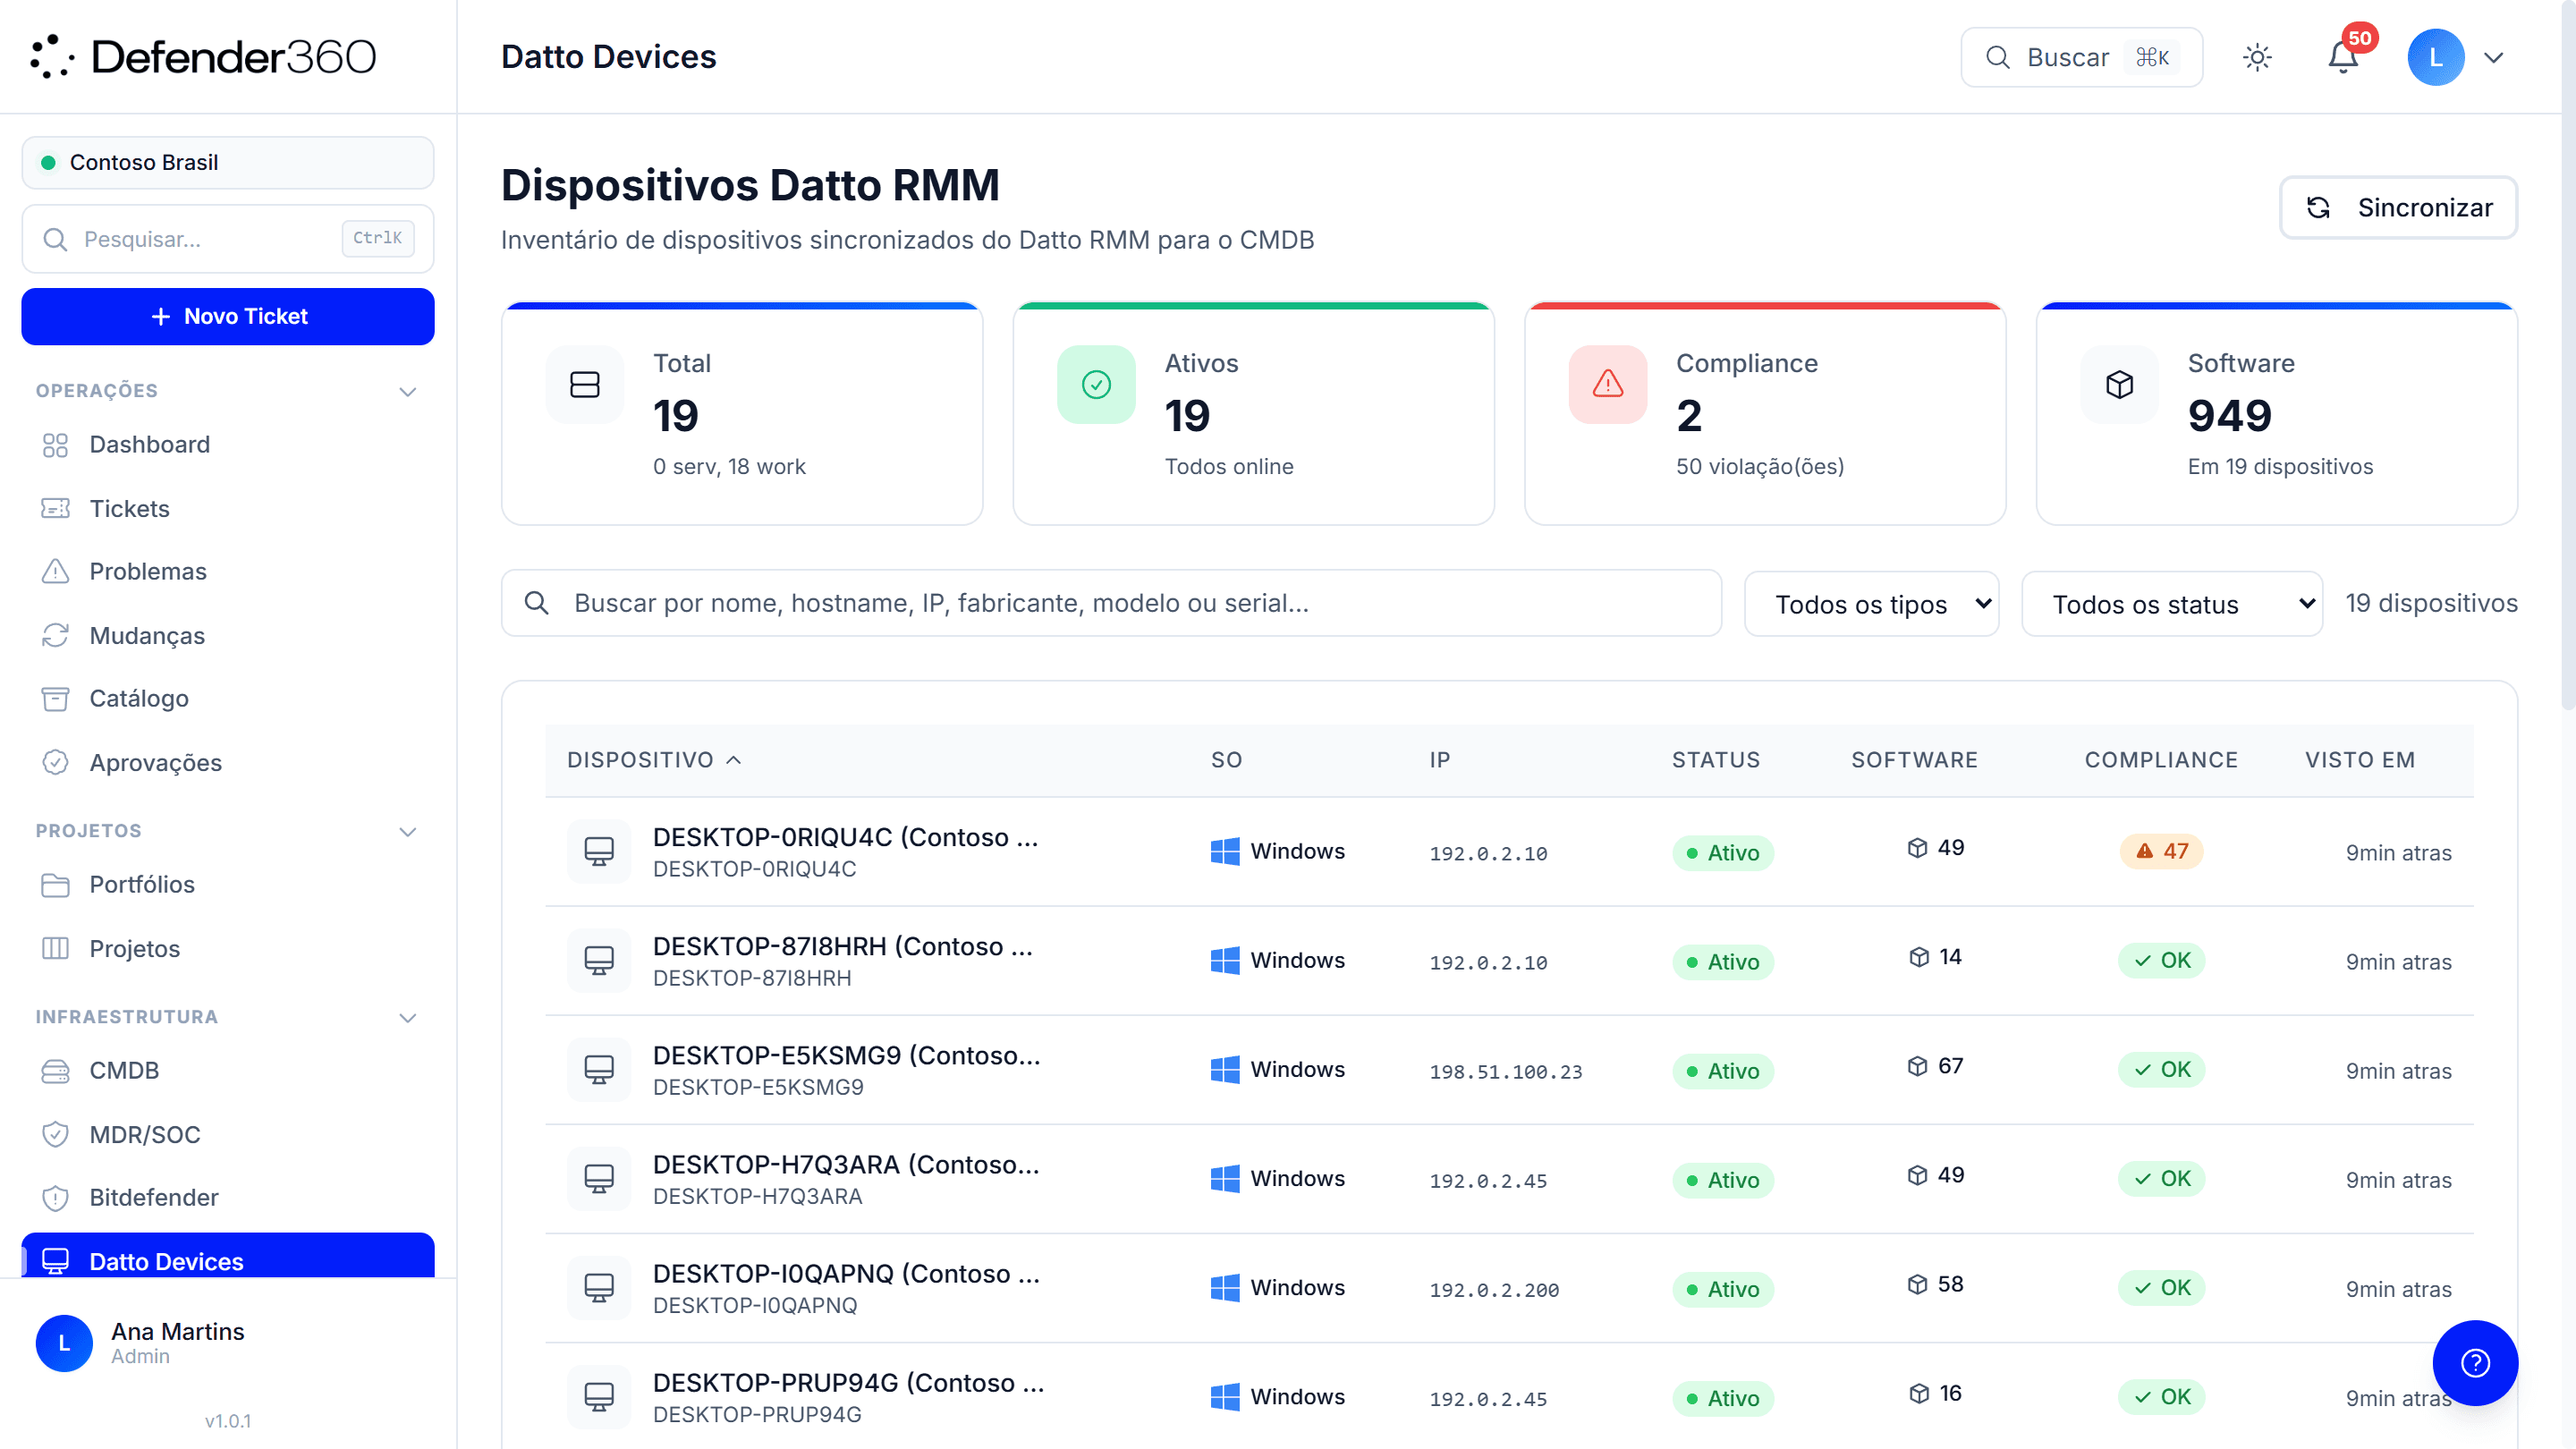Open the user avatar L in header
This screenshot has width=2576, height=1449.
pyautogui.click(x=2436, y=57)
